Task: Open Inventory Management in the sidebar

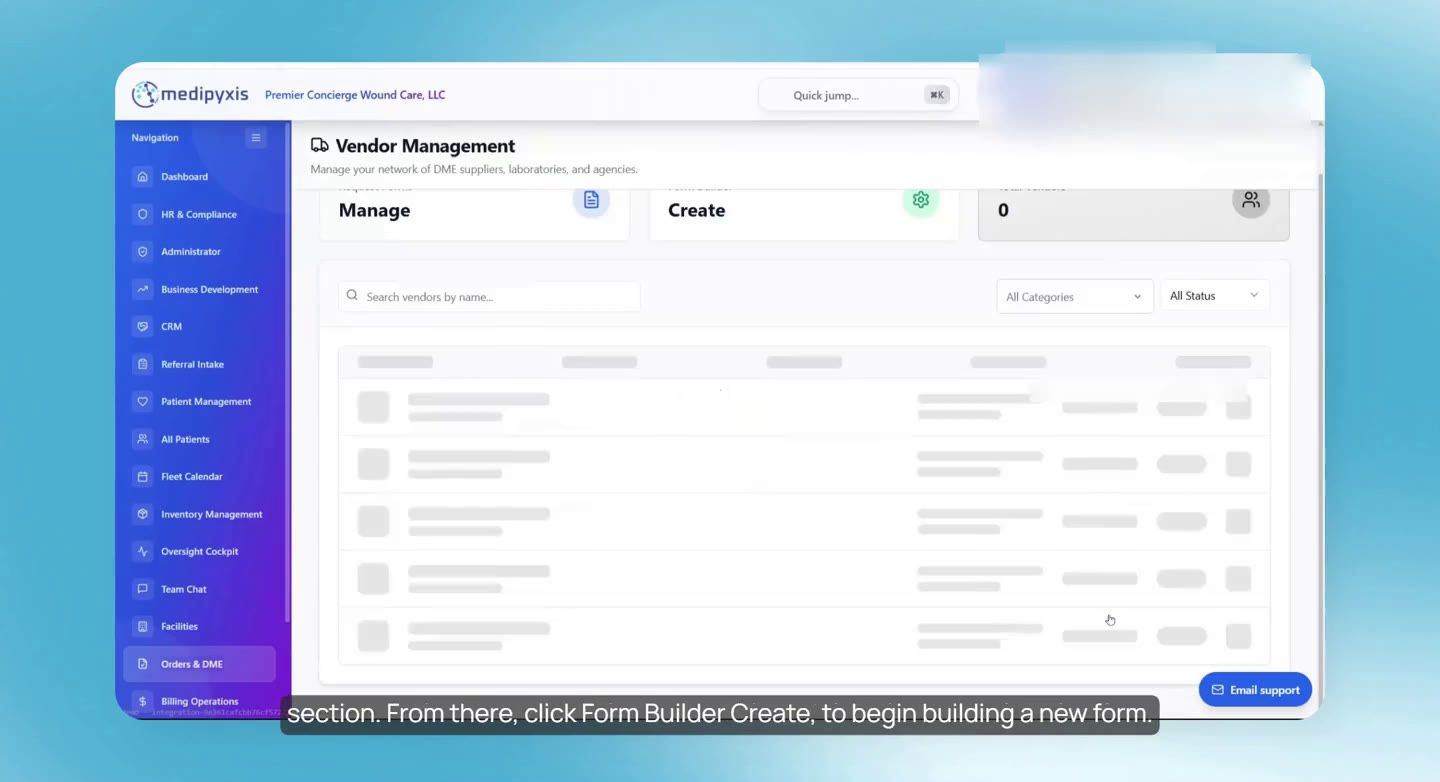Action: (200, 514)
